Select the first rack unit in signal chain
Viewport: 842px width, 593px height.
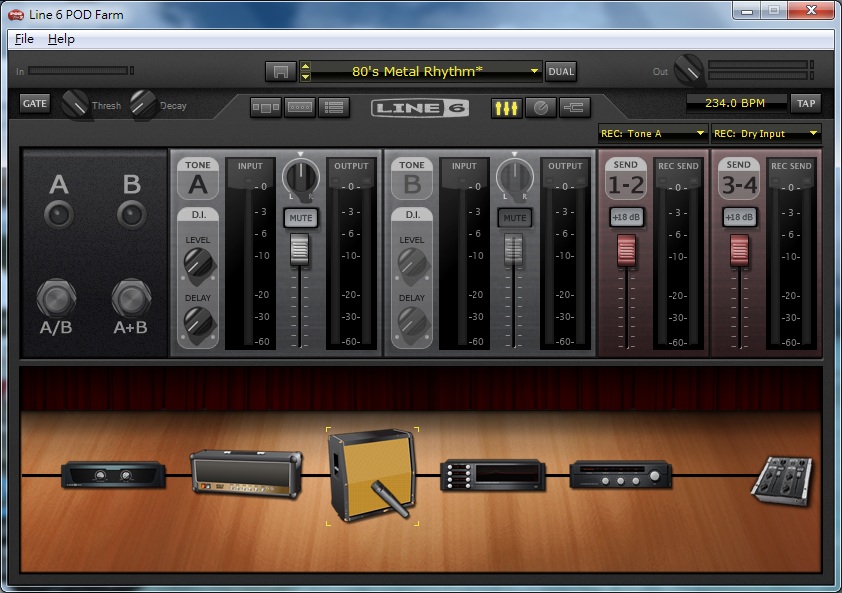(113, 475)
